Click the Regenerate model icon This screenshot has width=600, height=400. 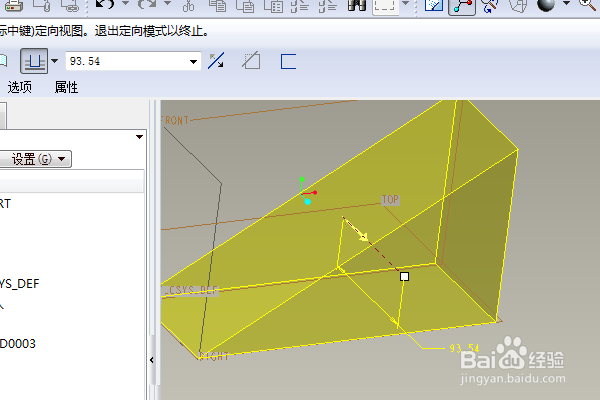click(300, 5)
